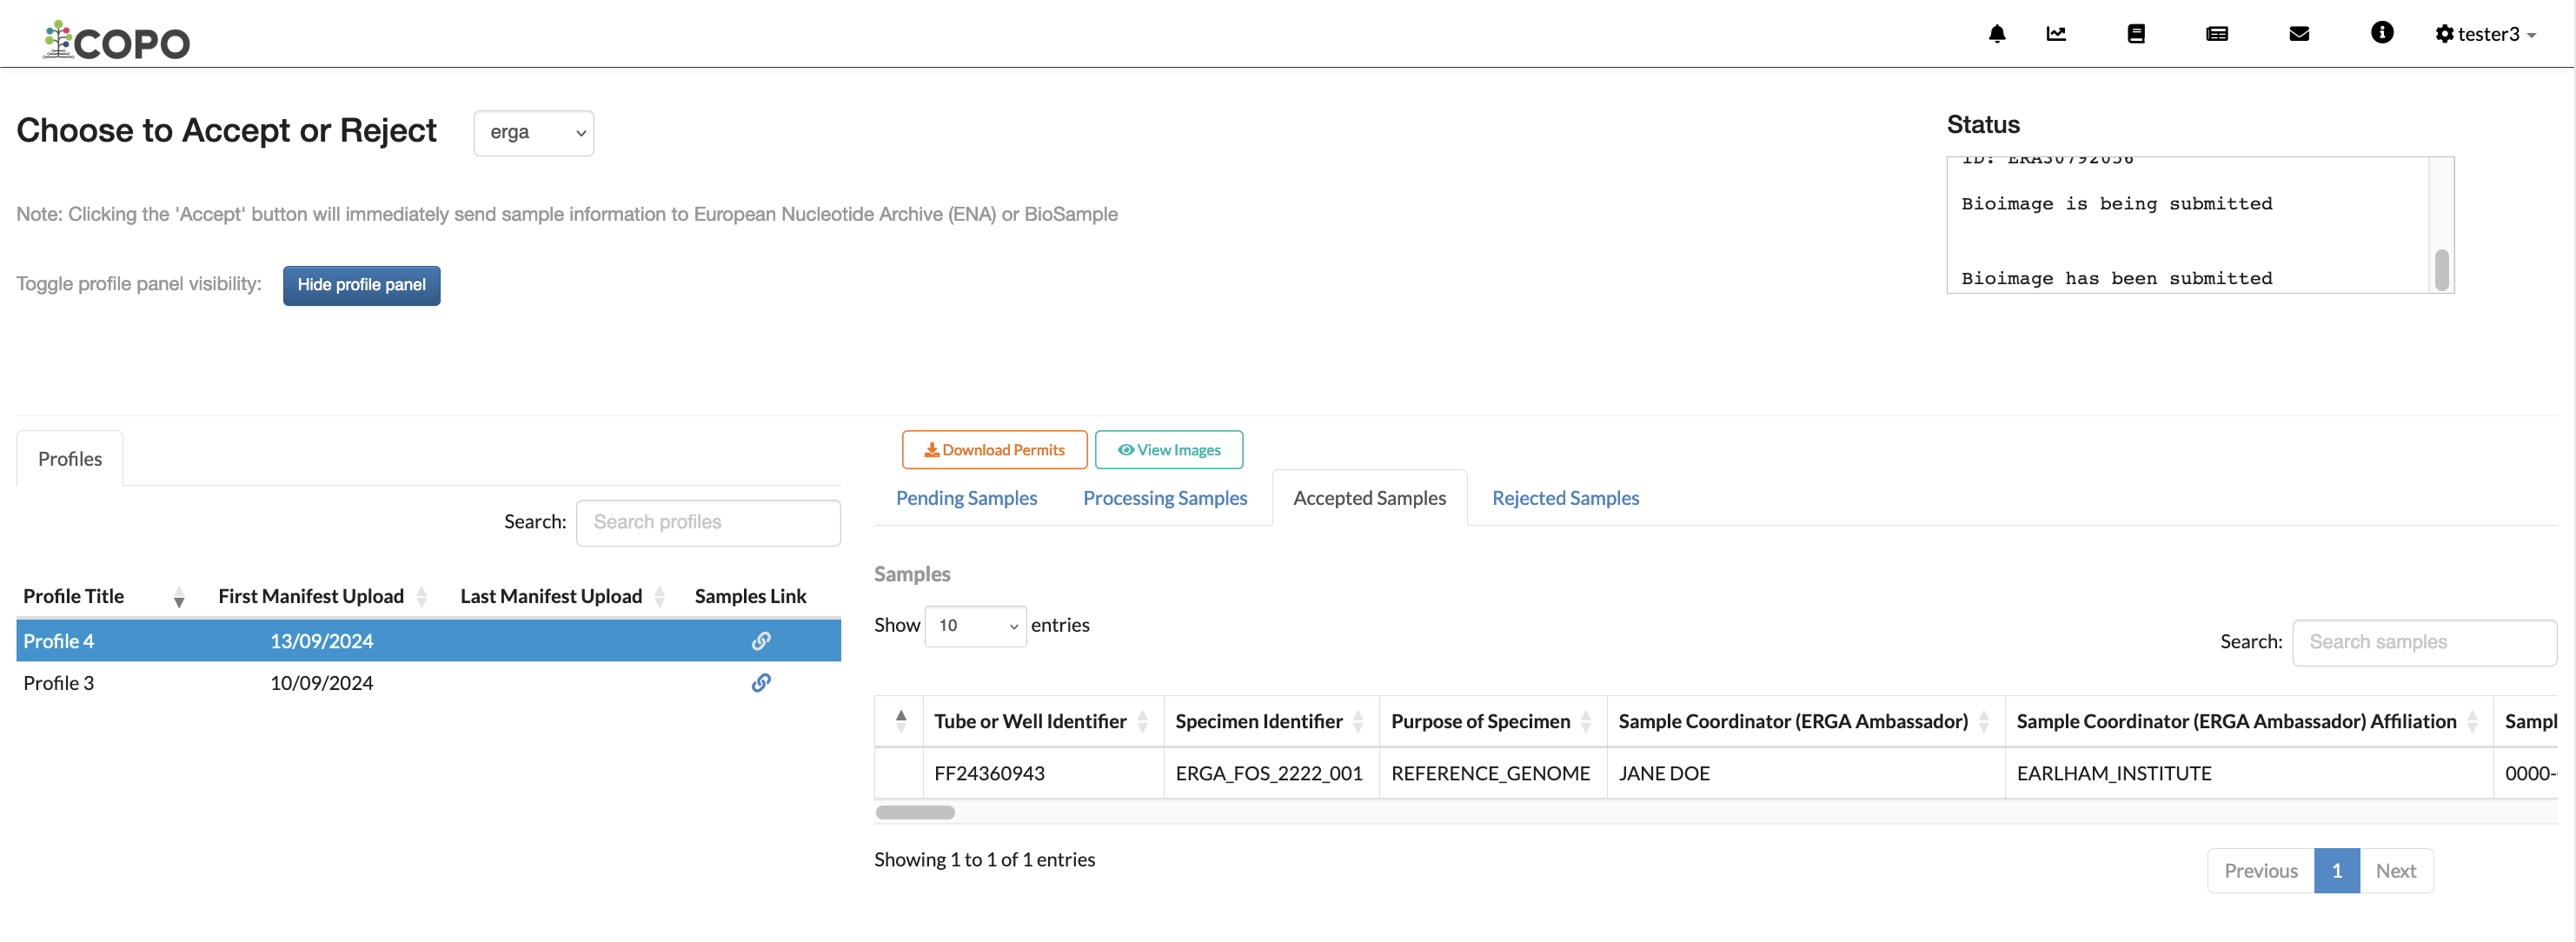Open the erga group dropdown
The height and width of the screenshot is (942, 2576).
click(x=533, y=133)
